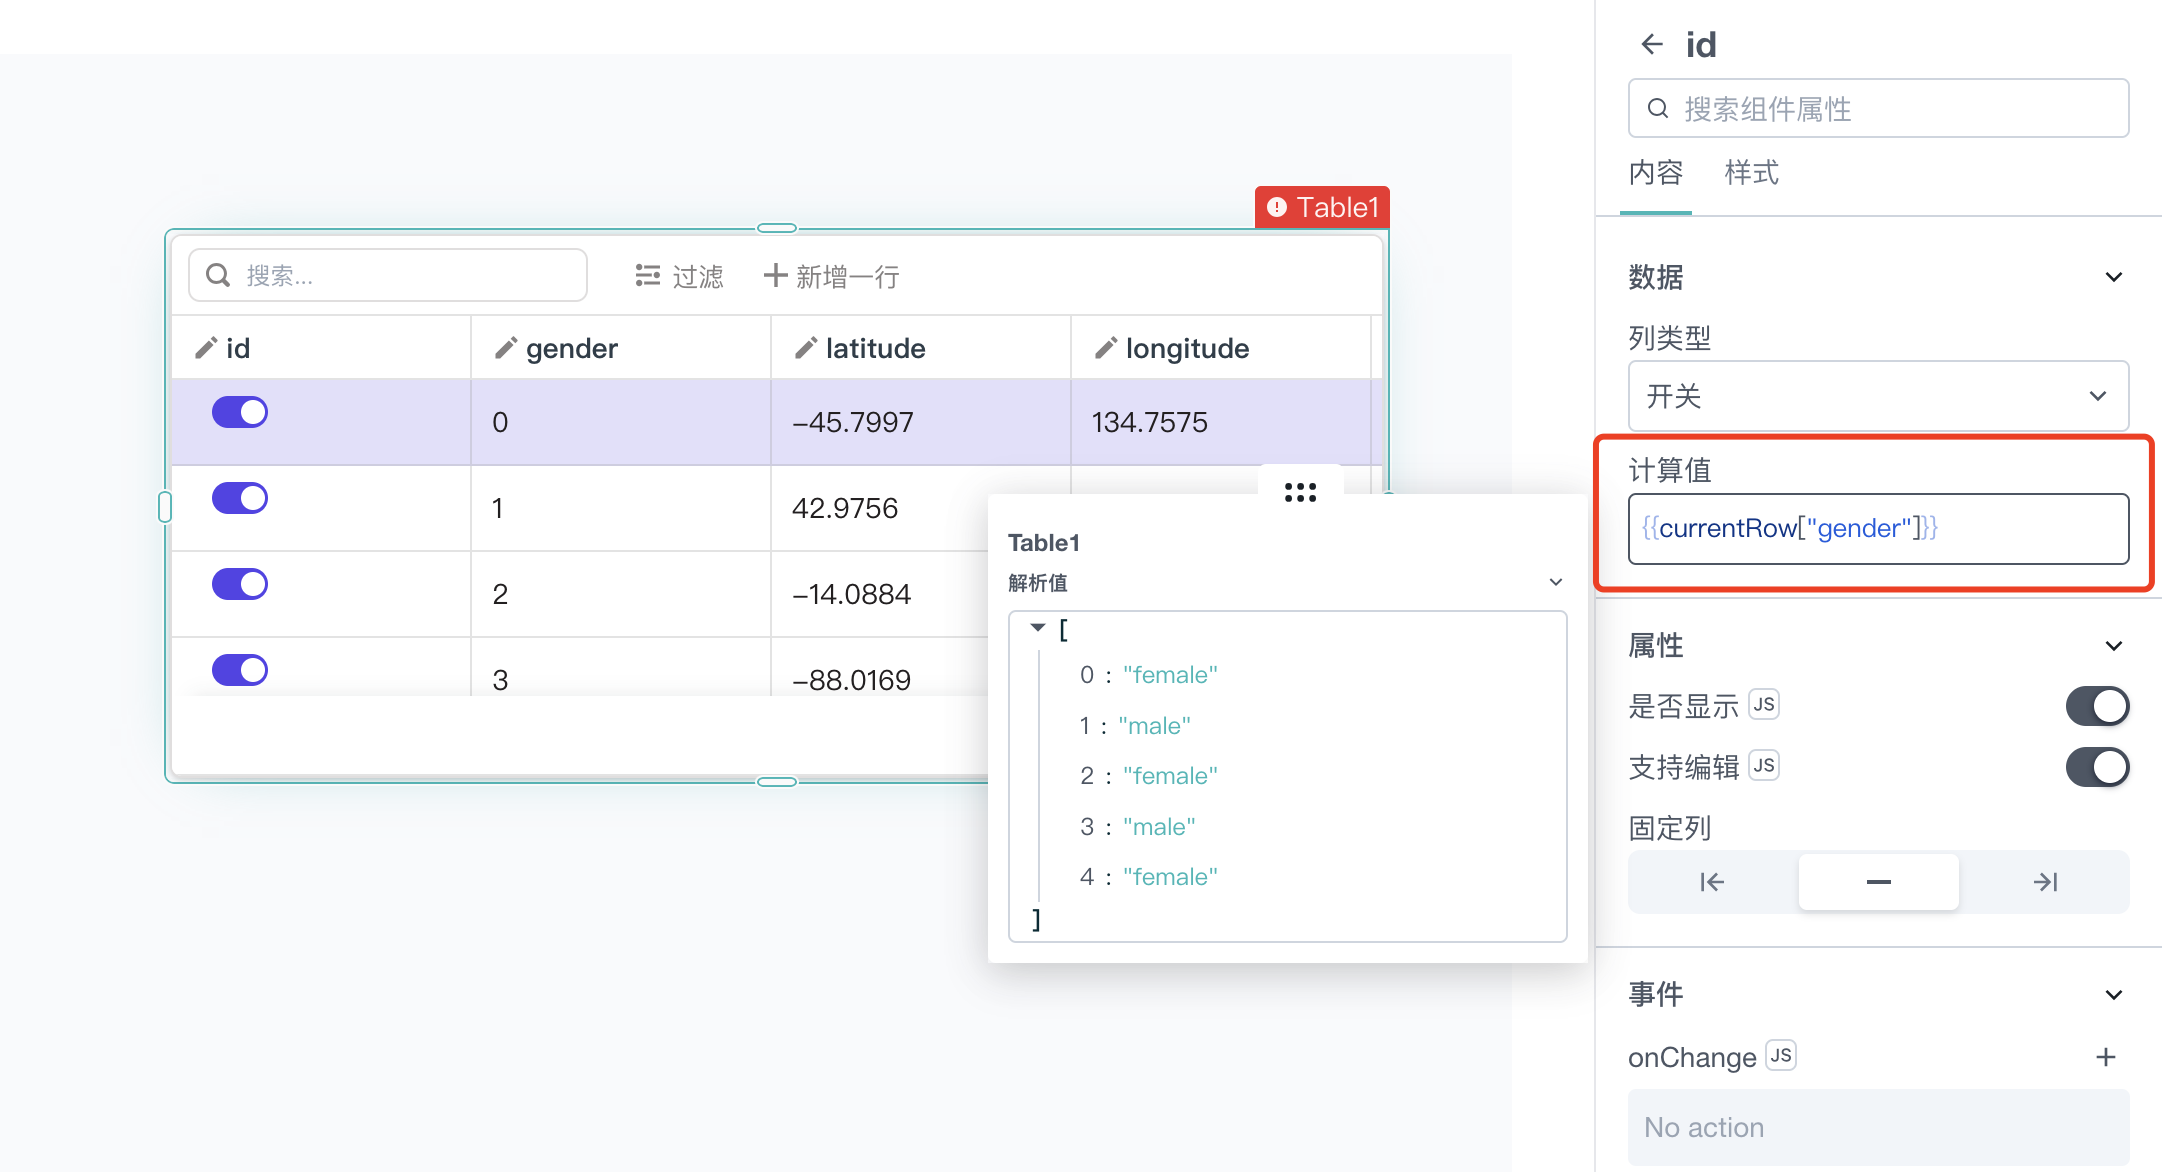2168x1172 pixels.
Task: Edit the latitude column header pencil icon
Action: point(806,348)
